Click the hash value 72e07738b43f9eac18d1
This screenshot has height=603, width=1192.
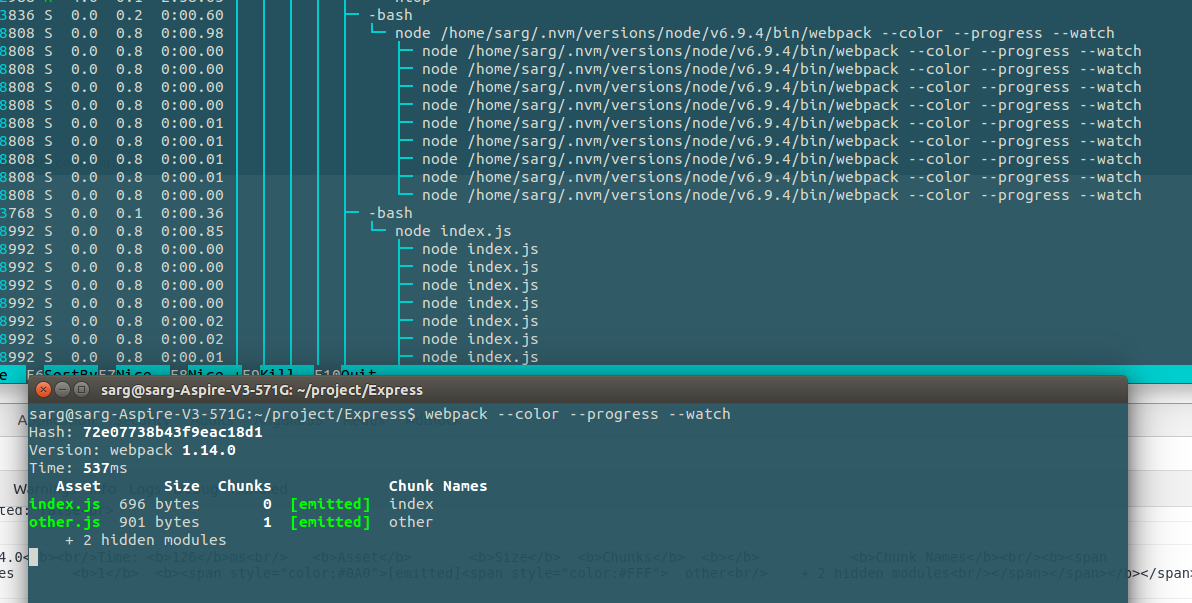pyautogui.click(x=173, y=433)
